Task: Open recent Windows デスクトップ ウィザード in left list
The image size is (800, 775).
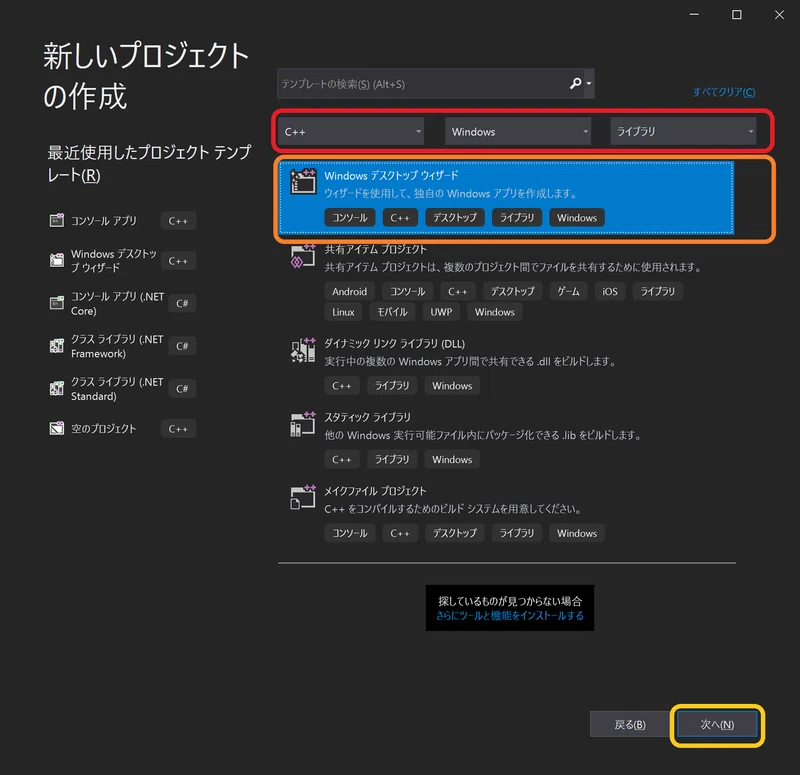Action: [x=114, y=261]
